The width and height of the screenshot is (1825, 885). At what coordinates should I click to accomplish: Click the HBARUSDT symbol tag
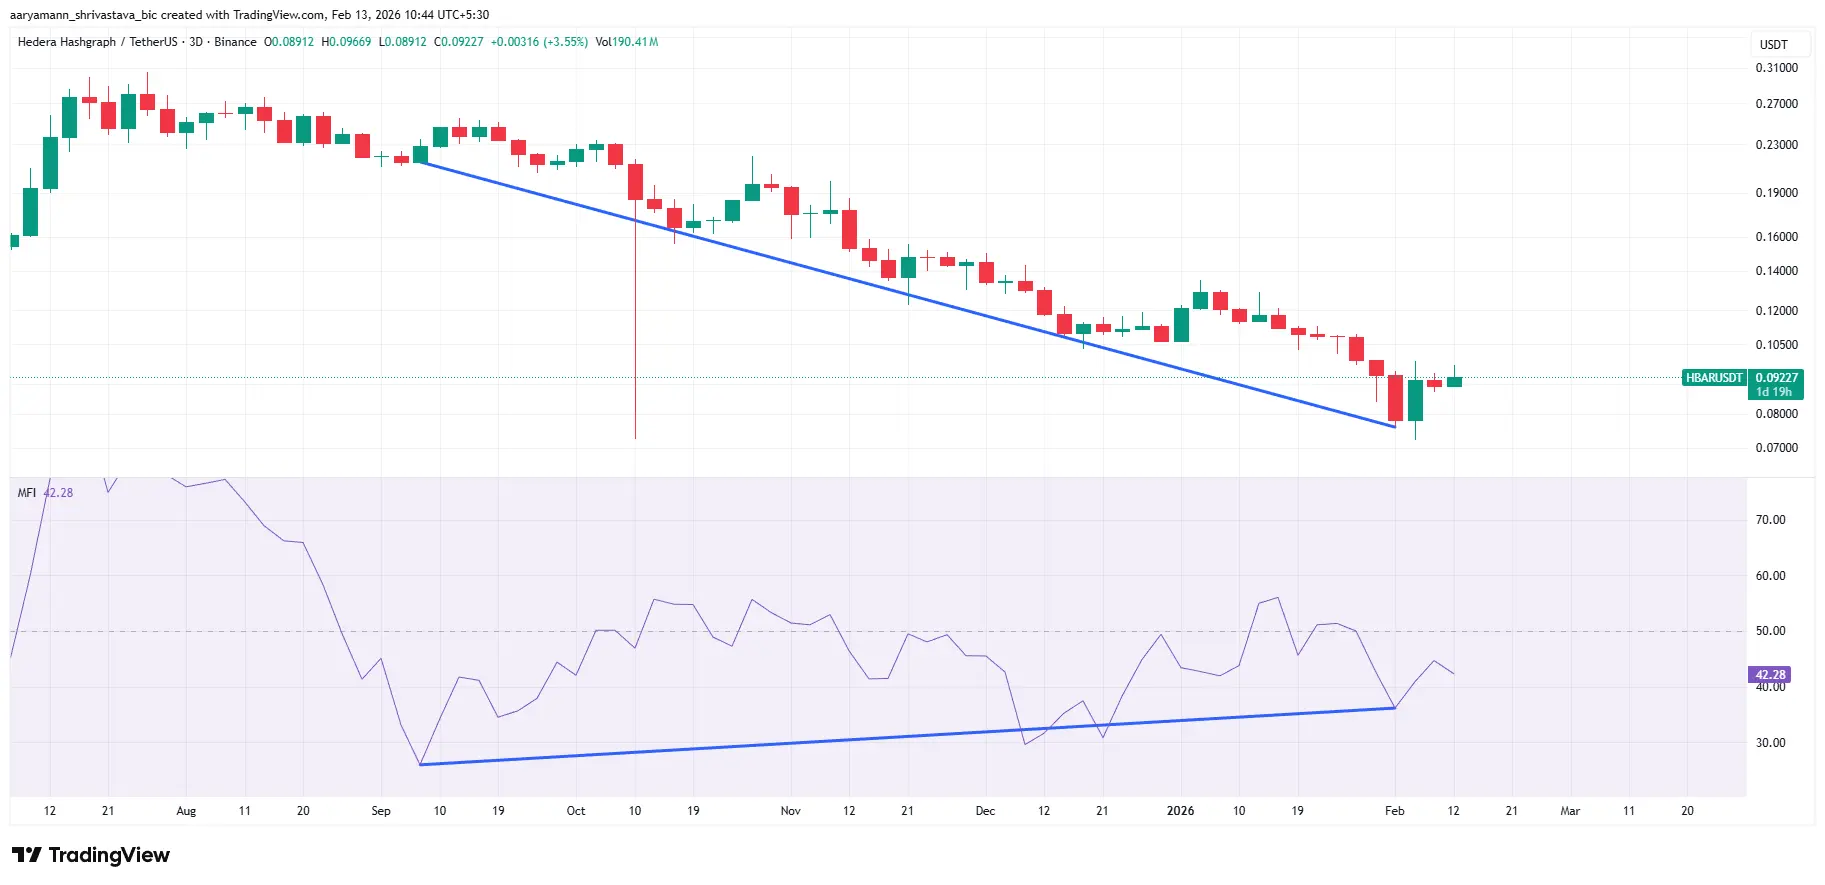pos(1713,378)
